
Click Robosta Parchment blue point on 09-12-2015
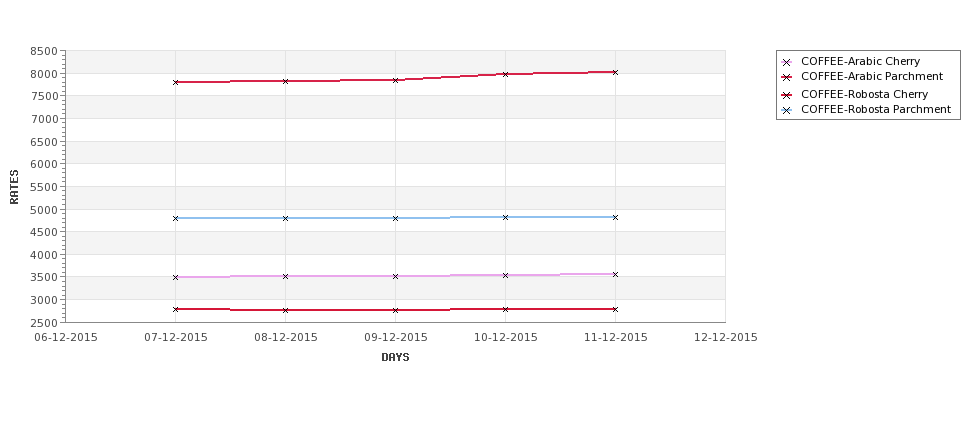395,218
